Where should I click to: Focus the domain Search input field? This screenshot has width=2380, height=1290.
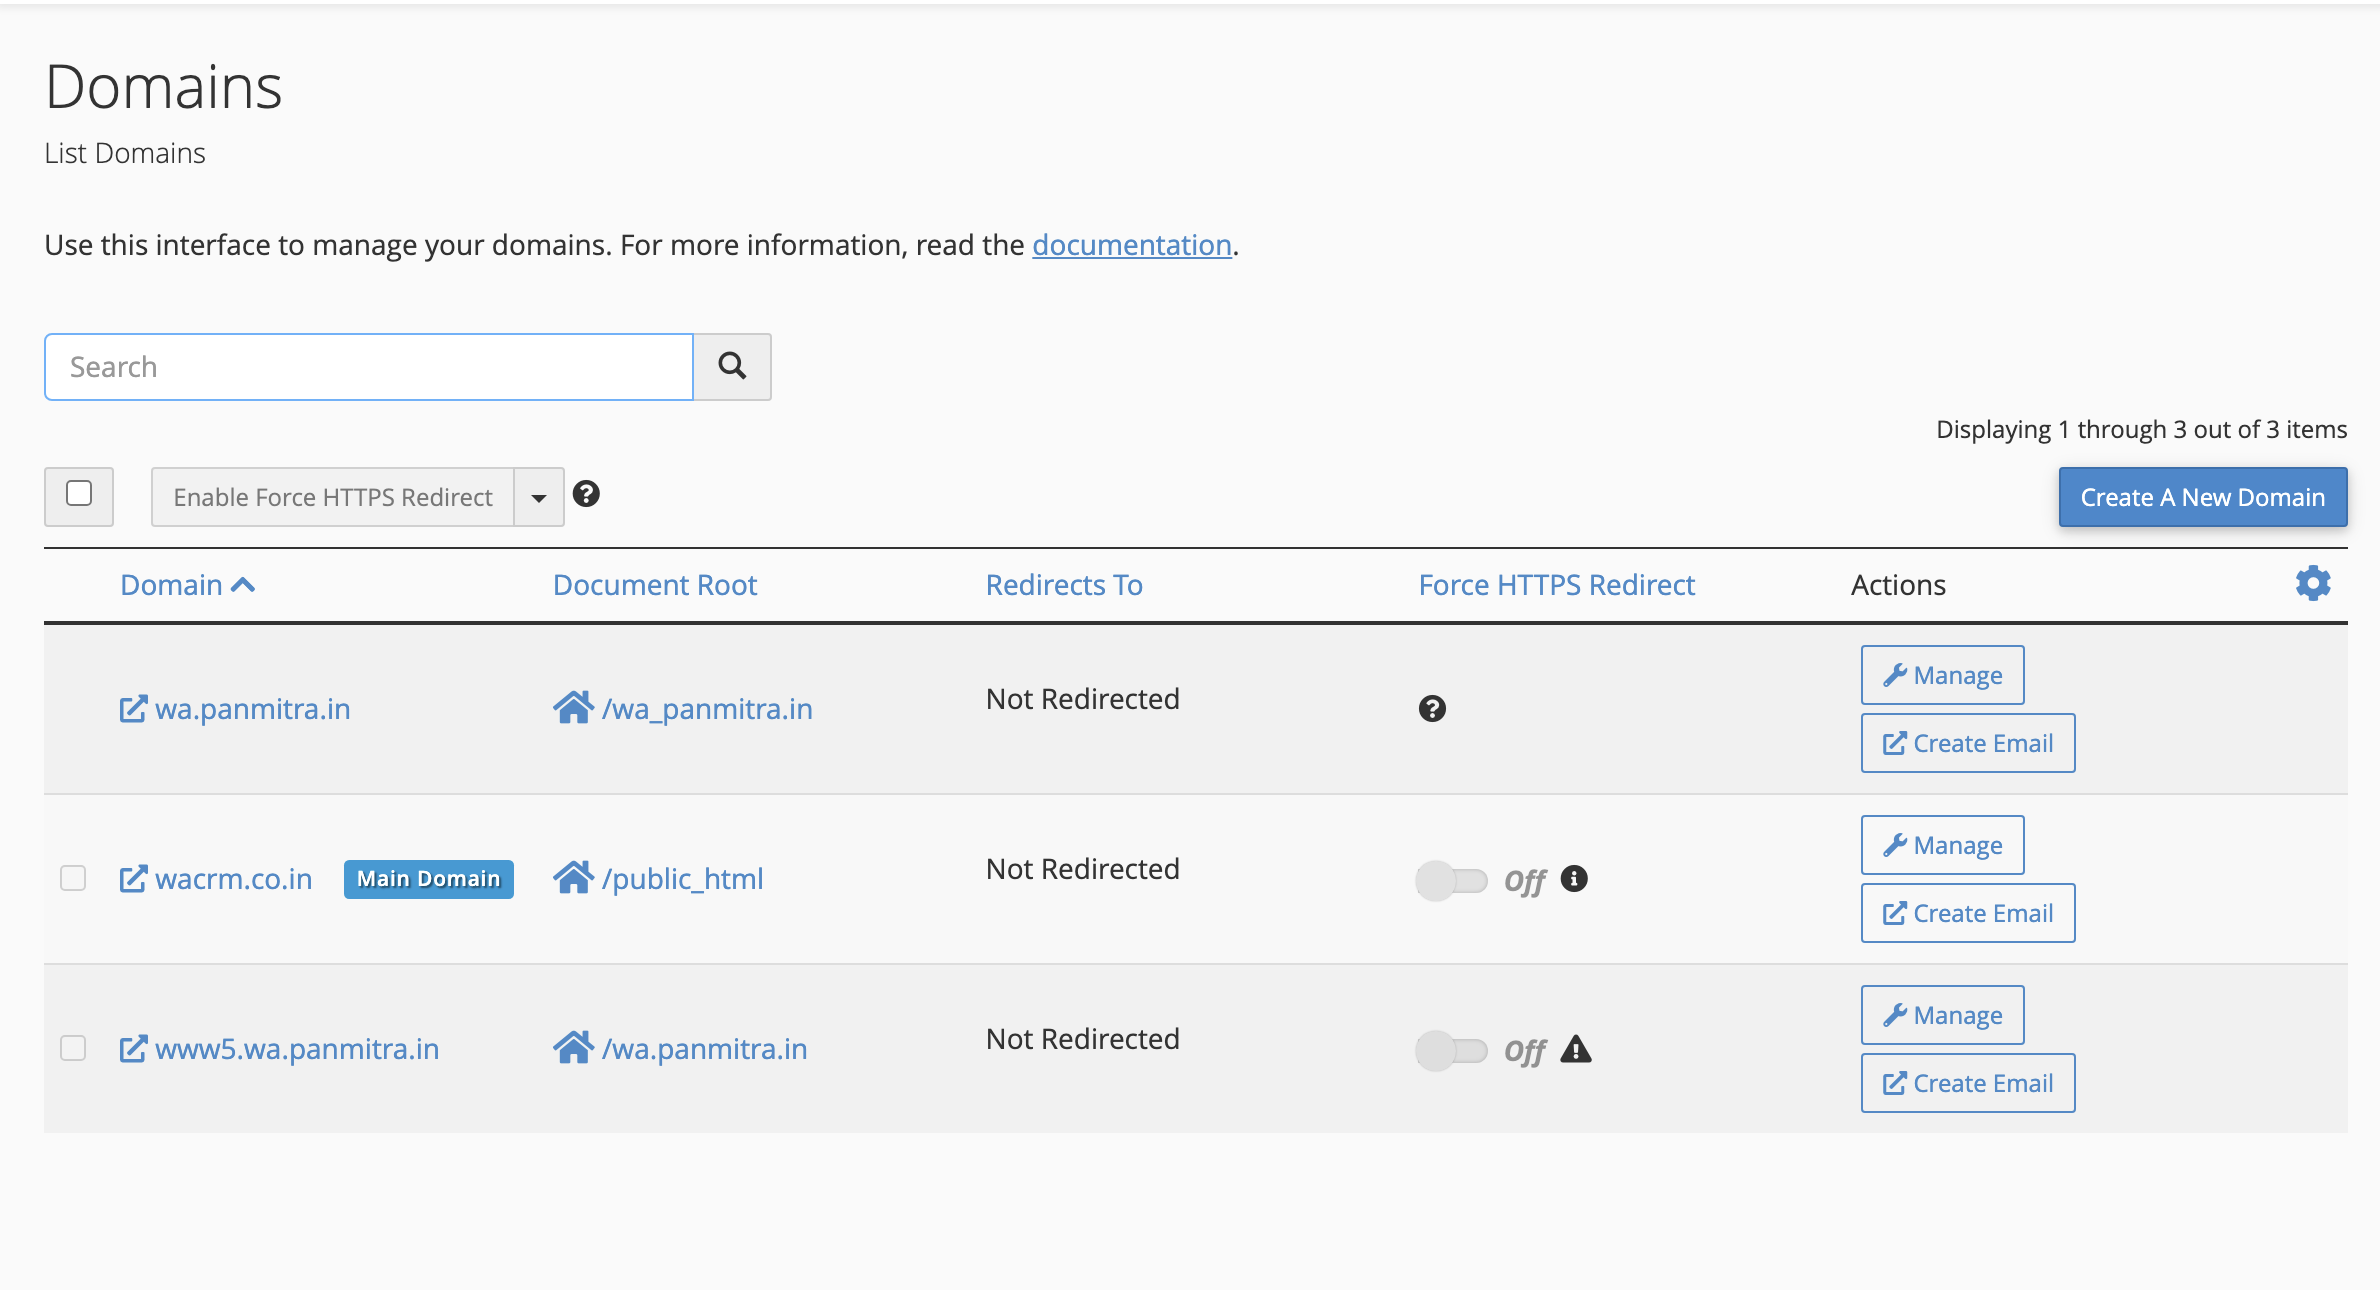click(368, 367)
